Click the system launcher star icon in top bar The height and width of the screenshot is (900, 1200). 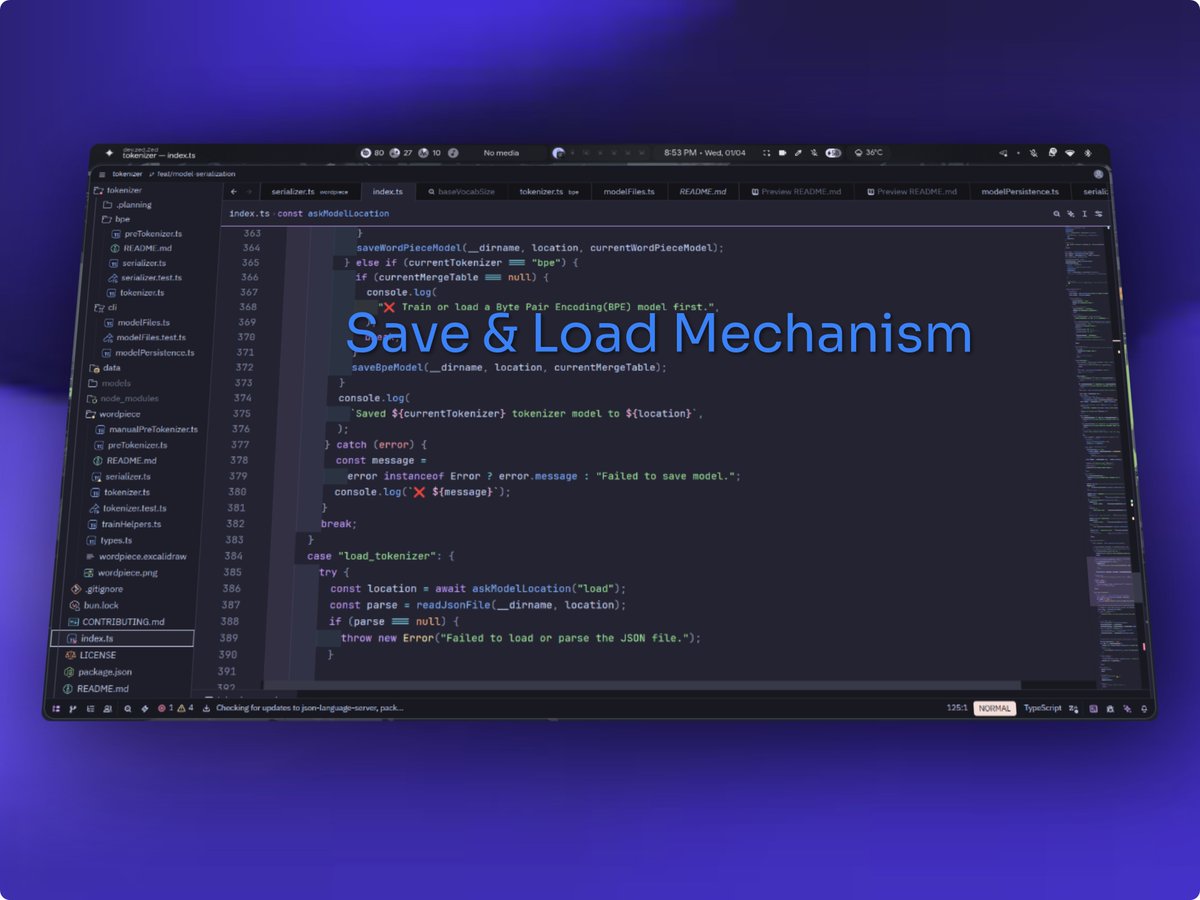107,153
